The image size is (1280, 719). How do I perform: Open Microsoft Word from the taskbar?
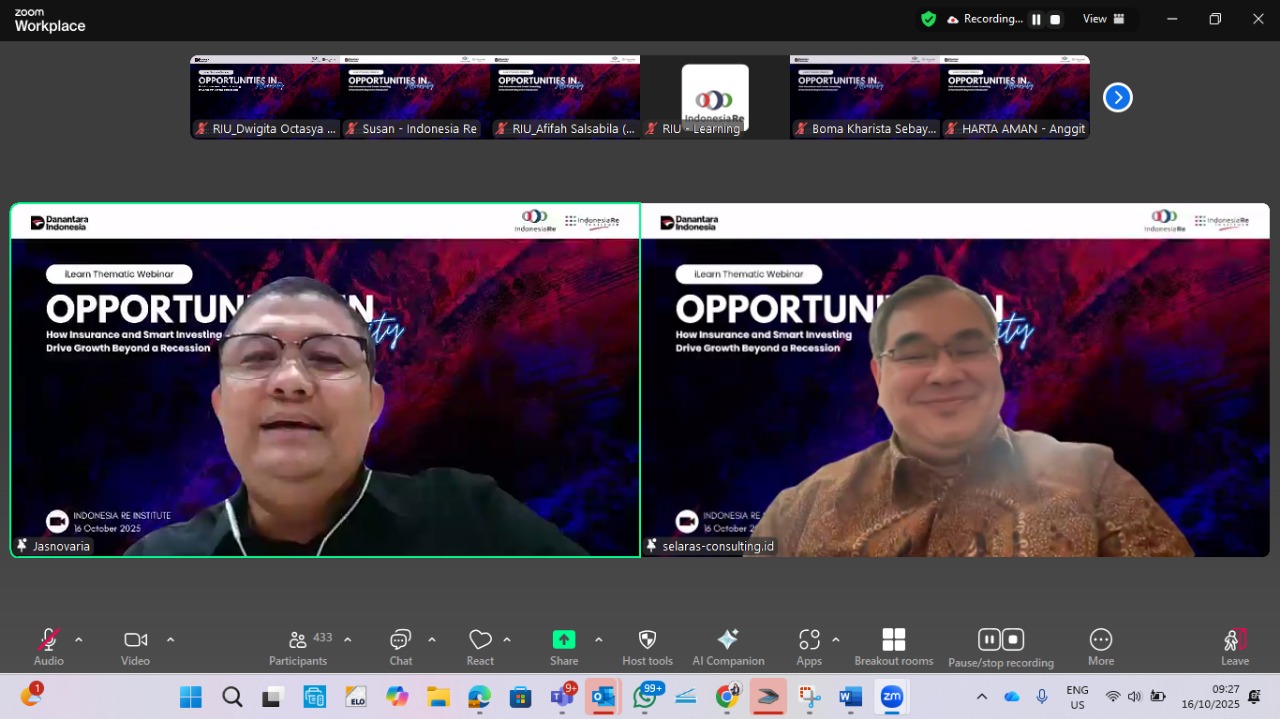[x=850, y=697]
